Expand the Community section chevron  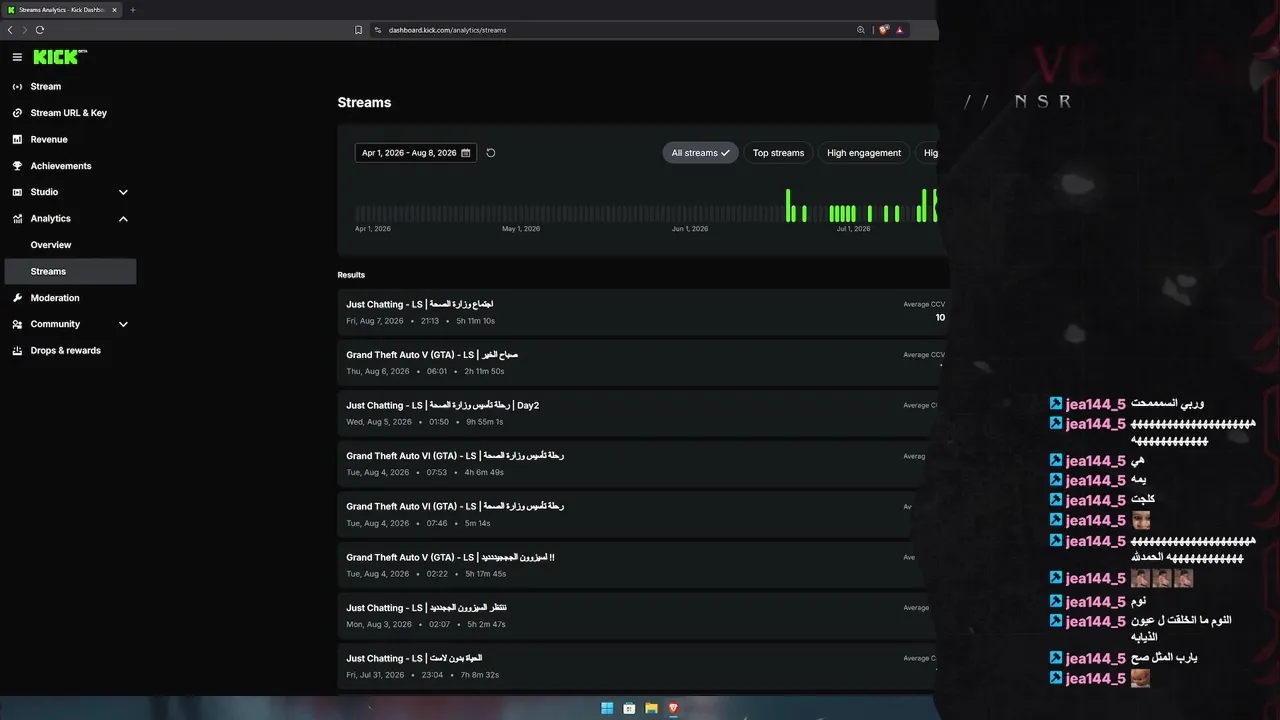coord(123,324)
